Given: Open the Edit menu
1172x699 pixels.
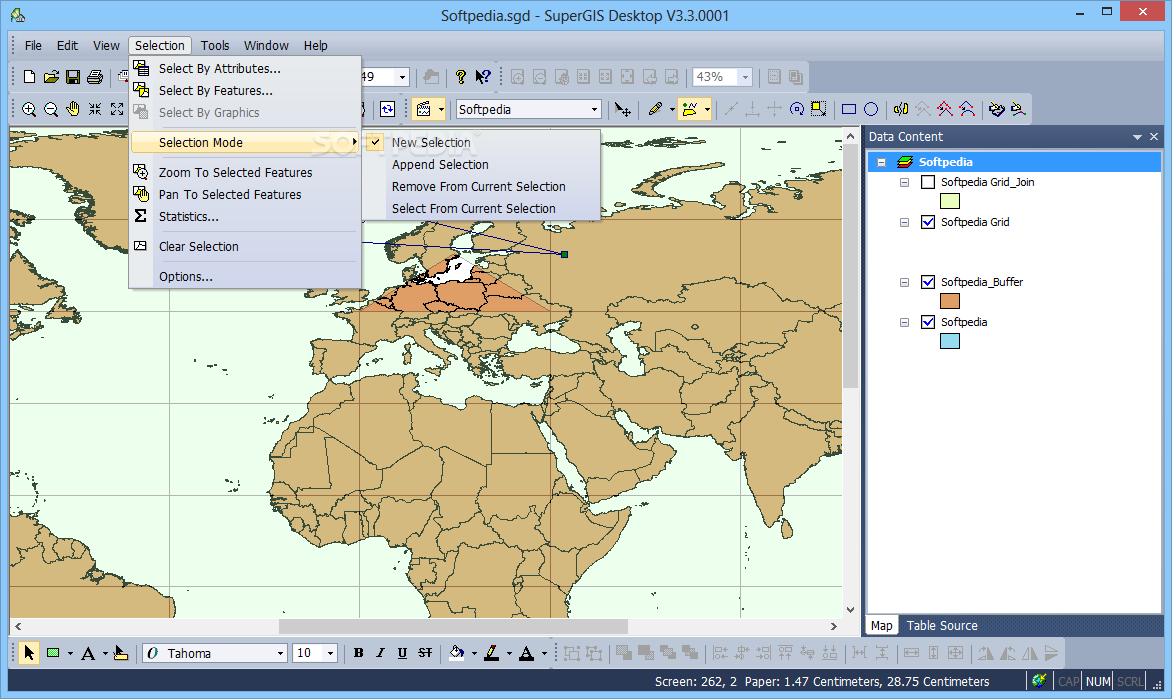Looking at the screenshot, I should point(67,46).
